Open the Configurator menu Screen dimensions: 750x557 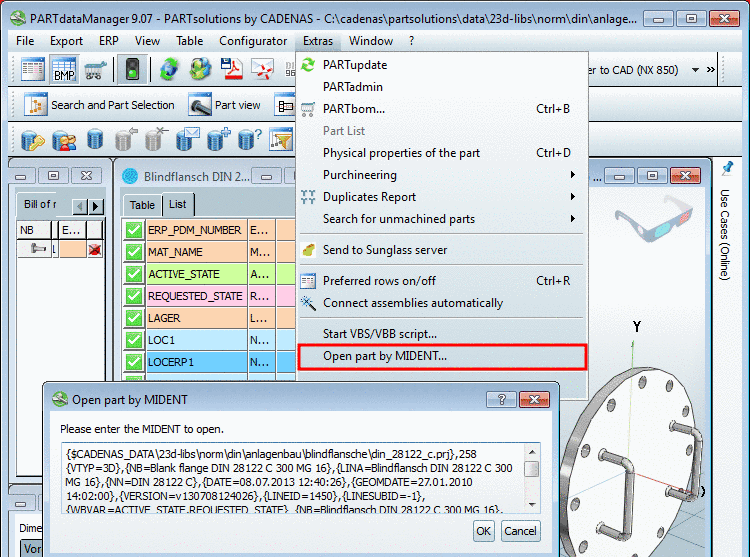(x=253, y=41)
